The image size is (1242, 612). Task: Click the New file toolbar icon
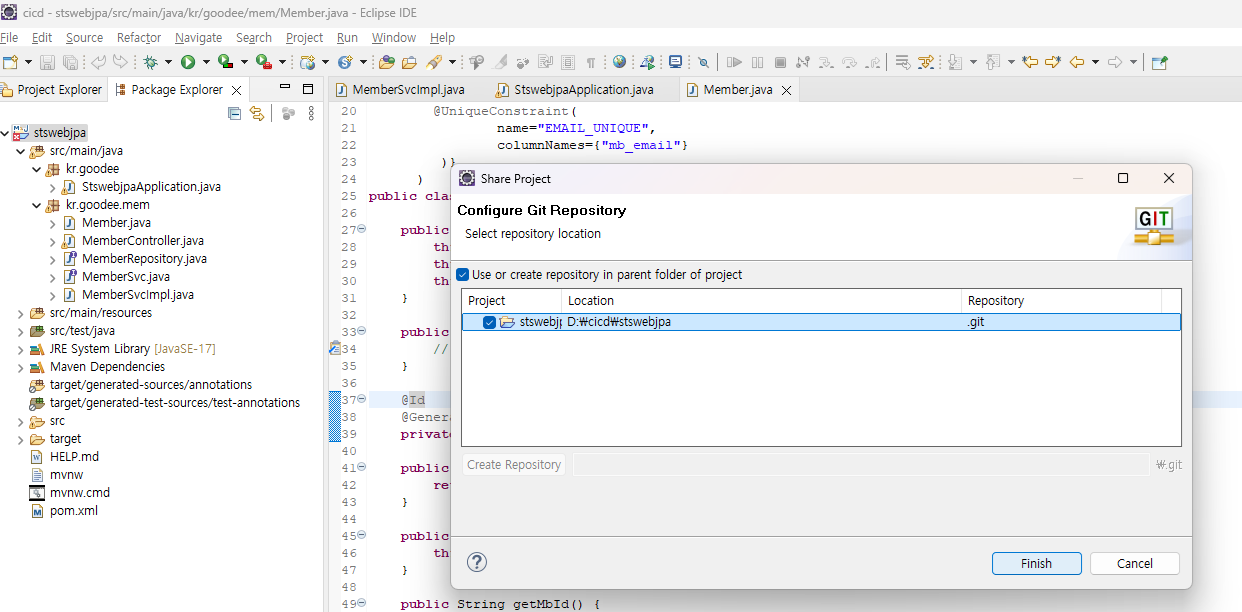(x=10, y=62)
